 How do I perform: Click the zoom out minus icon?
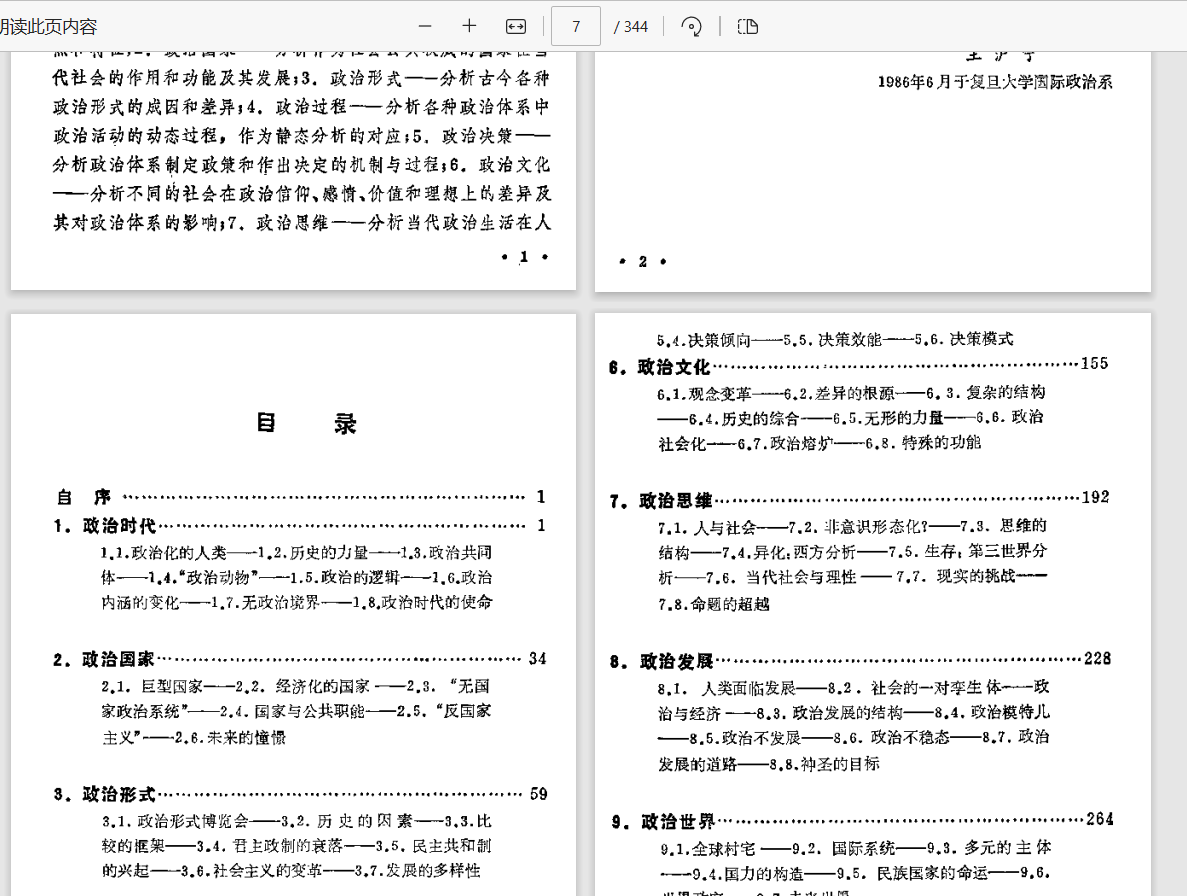coord(425,26)
